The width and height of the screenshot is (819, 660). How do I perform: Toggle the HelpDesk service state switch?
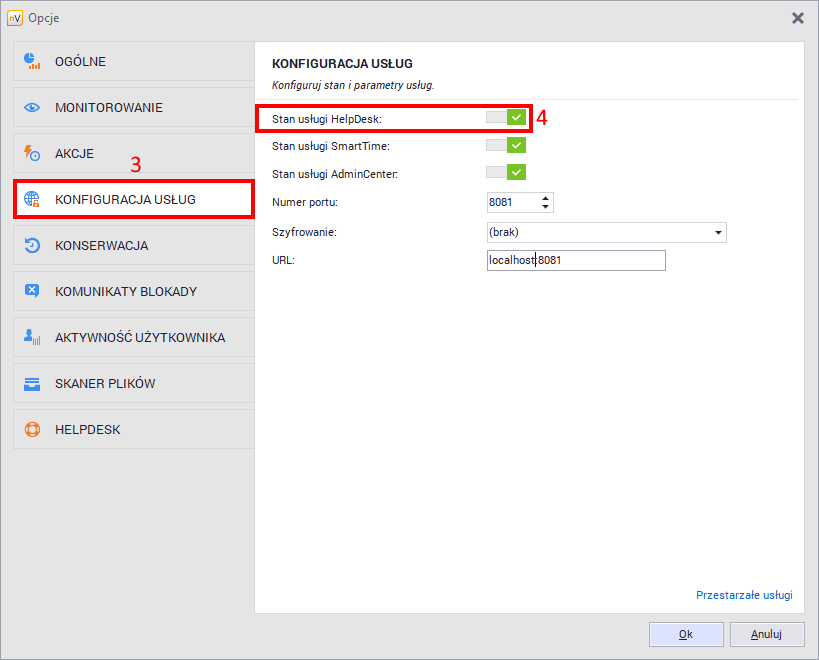coord(505,118)
